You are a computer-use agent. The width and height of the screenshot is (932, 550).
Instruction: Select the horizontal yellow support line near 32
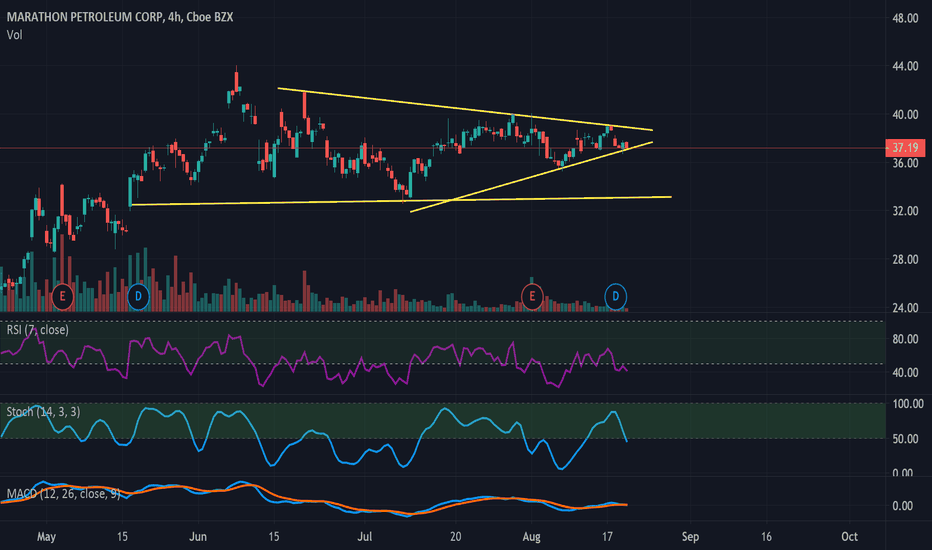[x=401, y=200]
